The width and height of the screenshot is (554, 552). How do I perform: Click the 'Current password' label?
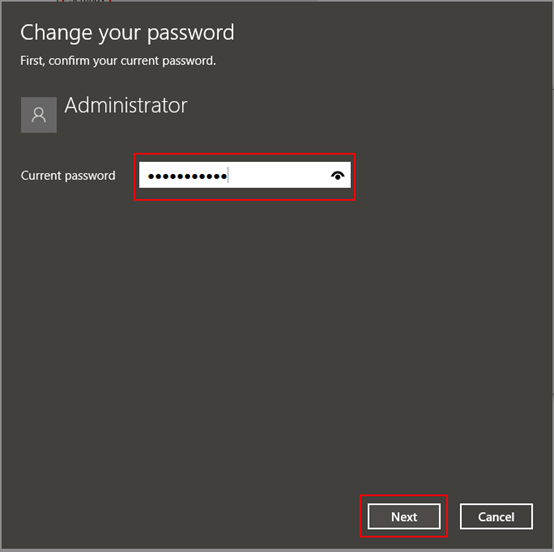(x=68, y=176)
